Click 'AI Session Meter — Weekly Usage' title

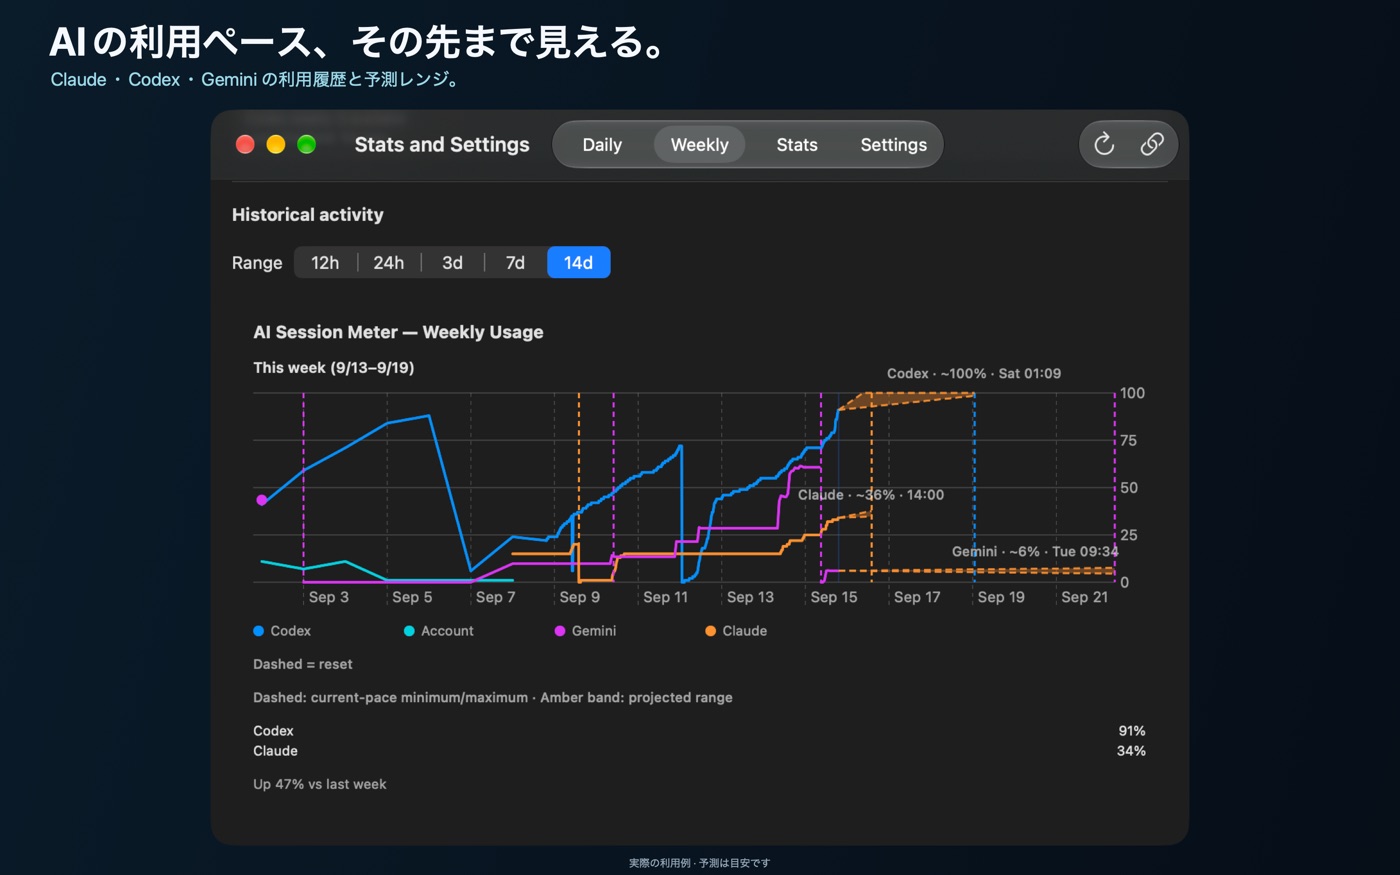click(398, 332)
